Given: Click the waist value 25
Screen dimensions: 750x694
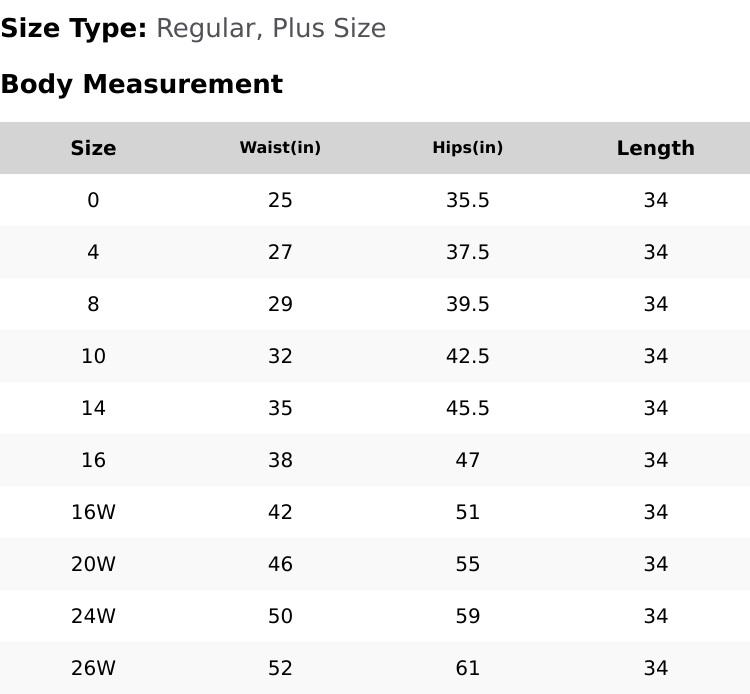Looking at the screenshot, I should pos(280,200).
